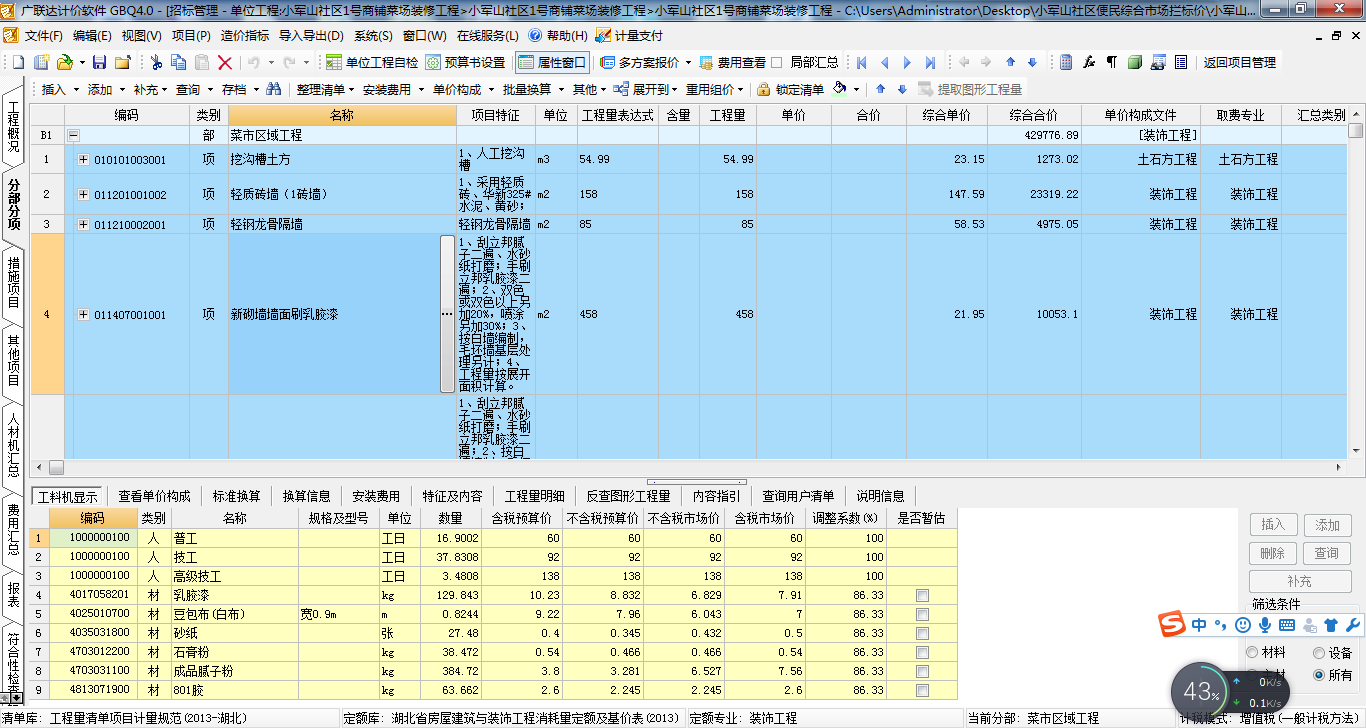This screenshot has height=728, width=1366.
Task: Click the 43% memory monitor widget
Action: tap(1200, 691)
